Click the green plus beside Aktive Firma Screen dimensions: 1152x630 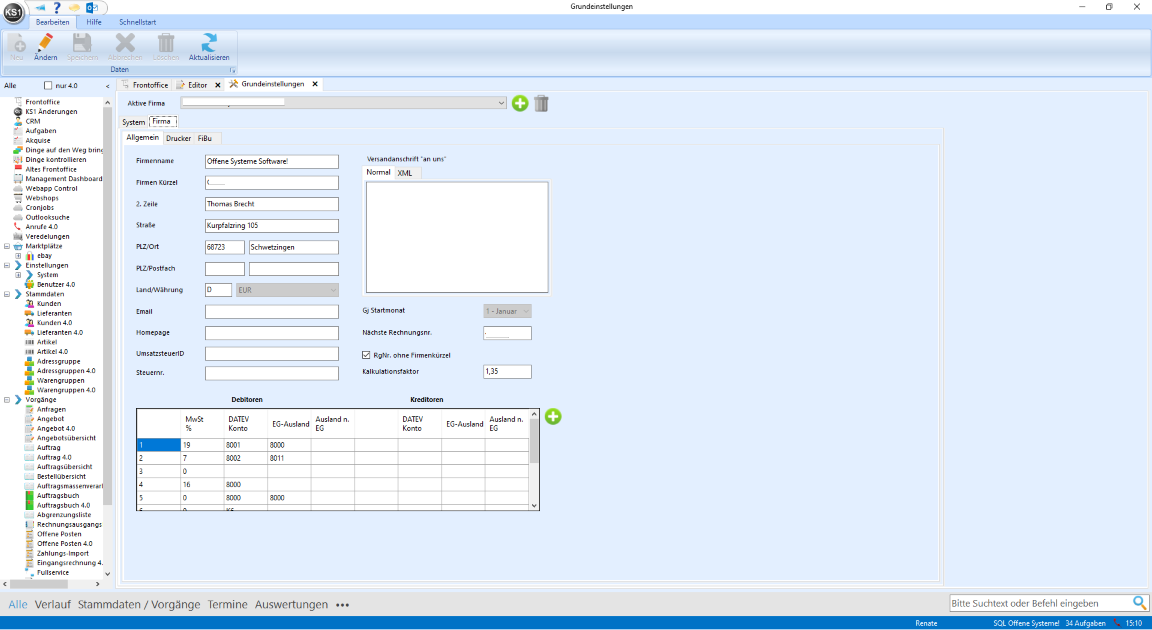tap(520, 103)
